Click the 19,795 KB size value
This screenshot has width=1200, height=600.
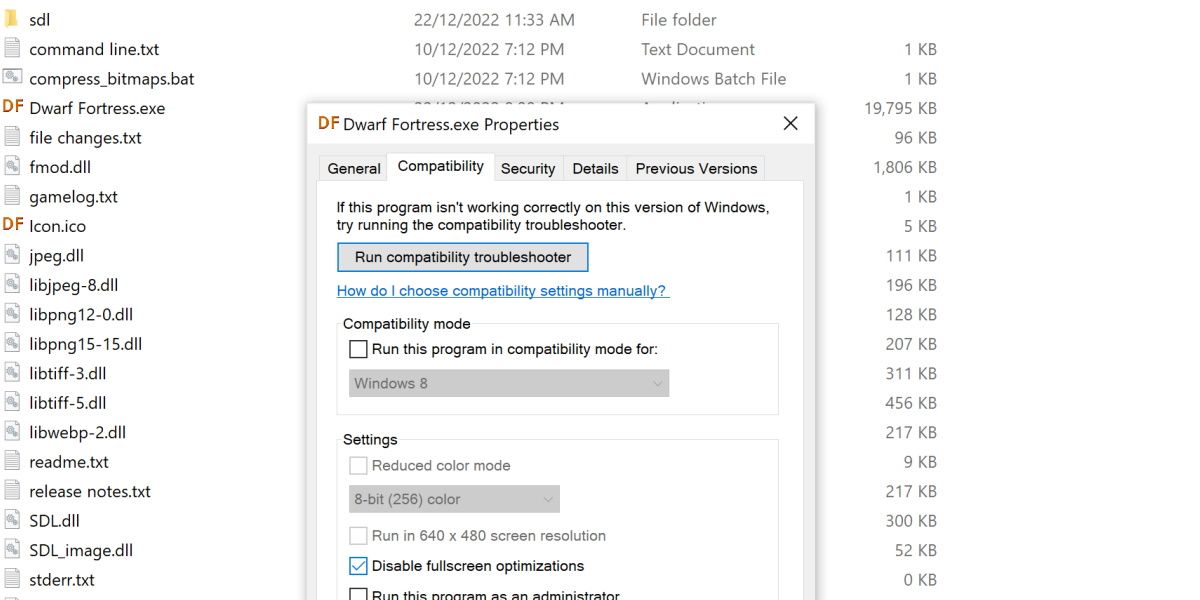tap(900, 108)
